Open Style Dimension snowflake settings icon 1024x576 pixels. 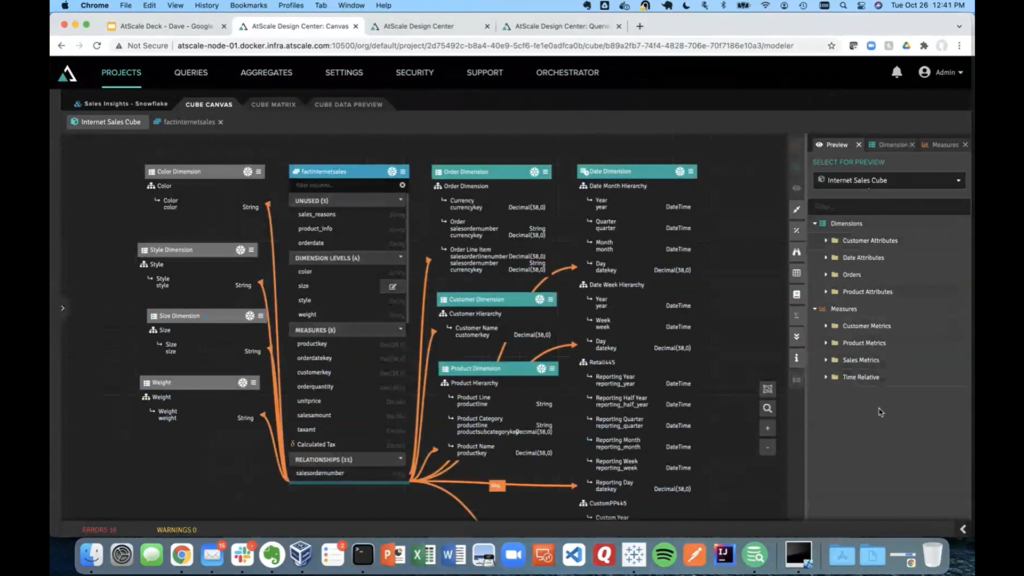coord(240,250)
